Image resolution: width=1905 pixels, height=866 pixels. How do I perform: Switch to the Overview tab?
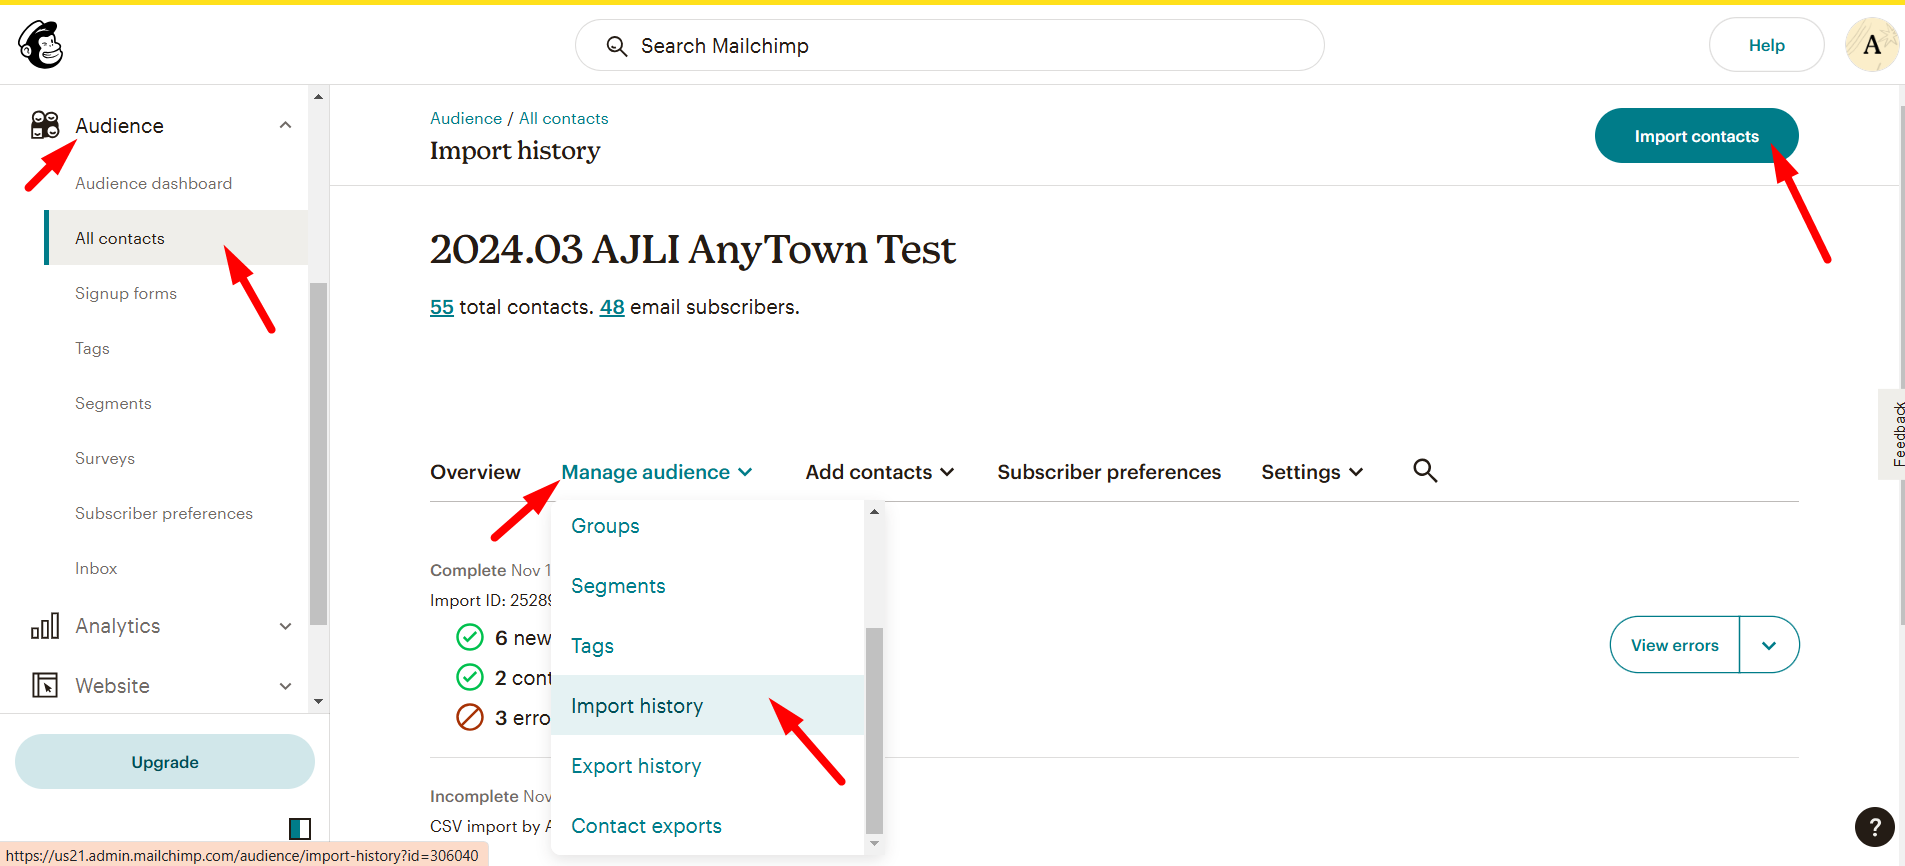pos(475,472)
